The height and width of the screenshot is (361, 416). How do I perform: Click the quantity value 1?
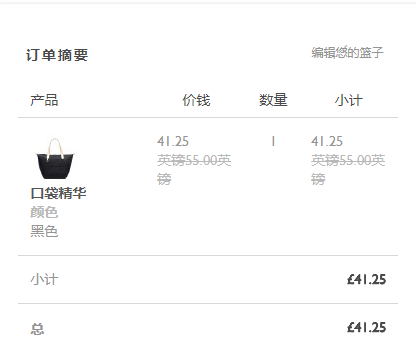pyautogui.click(x=273, y=141)
